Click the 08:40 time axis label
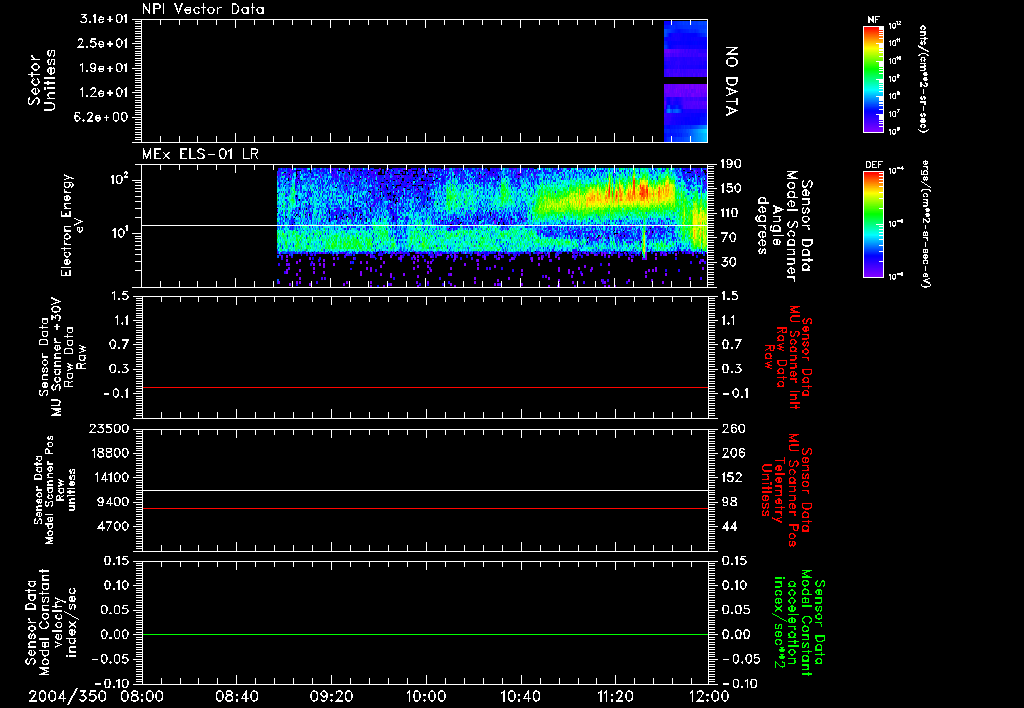 pyautogui.click(x=236, y=697)
